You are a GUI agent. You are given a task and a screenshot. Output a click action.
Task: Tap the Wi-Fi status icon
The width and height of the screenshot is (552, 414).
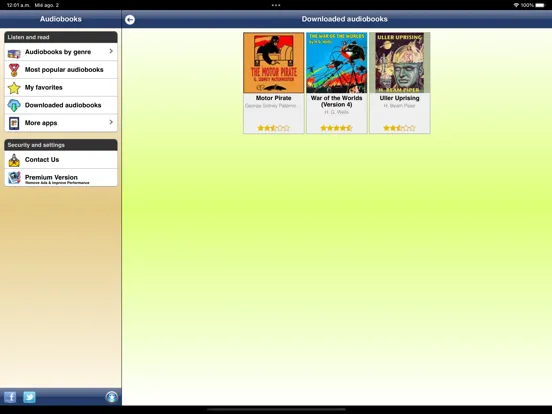pos(516,5)
